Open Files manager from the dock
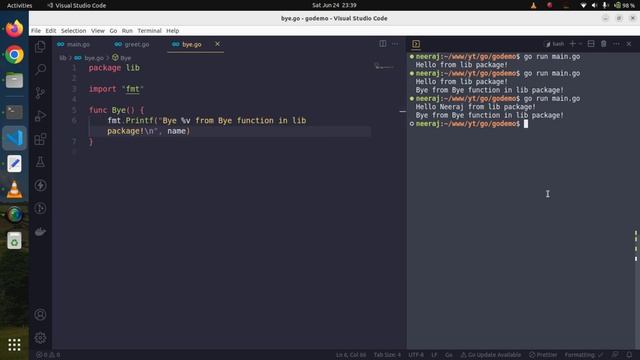The height and width of the screenshot is (360, 640). point(14,80)
